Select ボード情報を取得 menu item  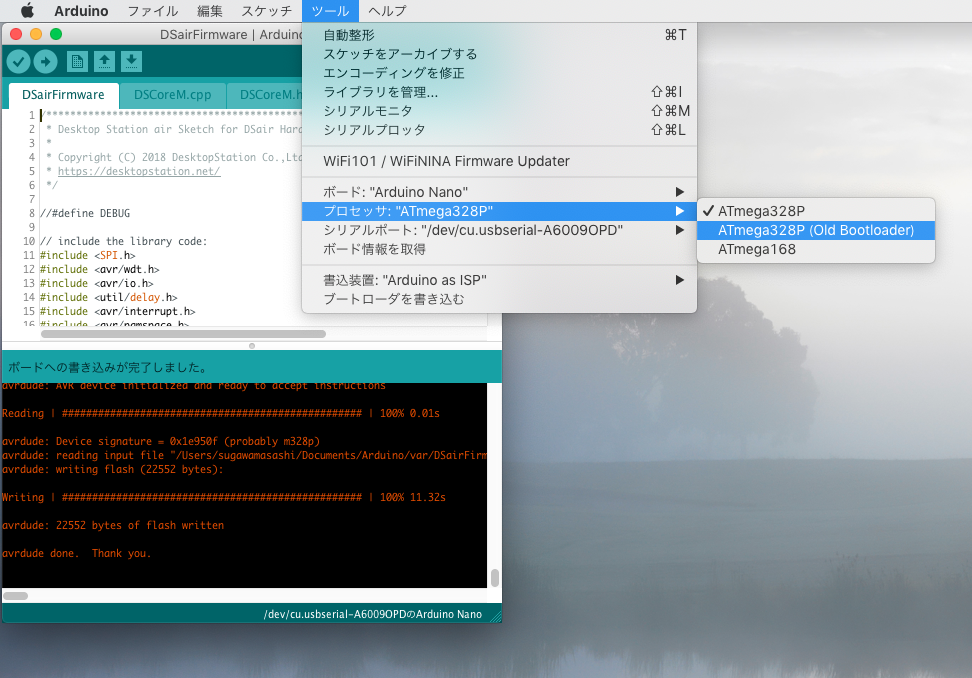[499, 249]
